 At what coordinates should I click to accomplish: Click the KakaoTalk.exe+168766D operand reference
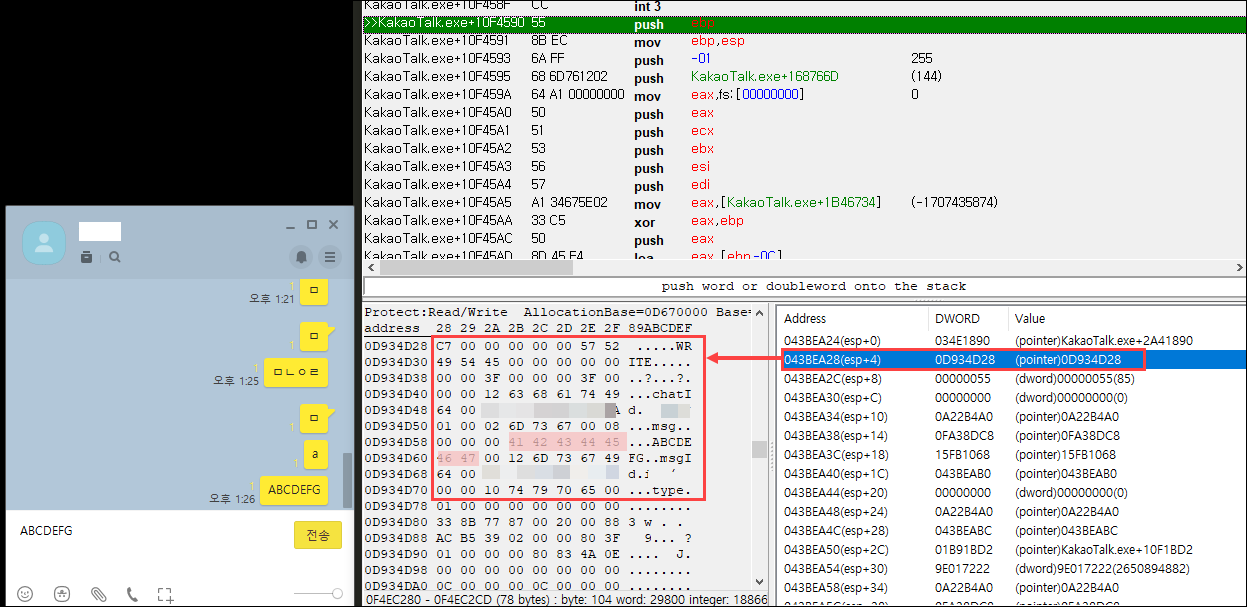click(765, 77)
